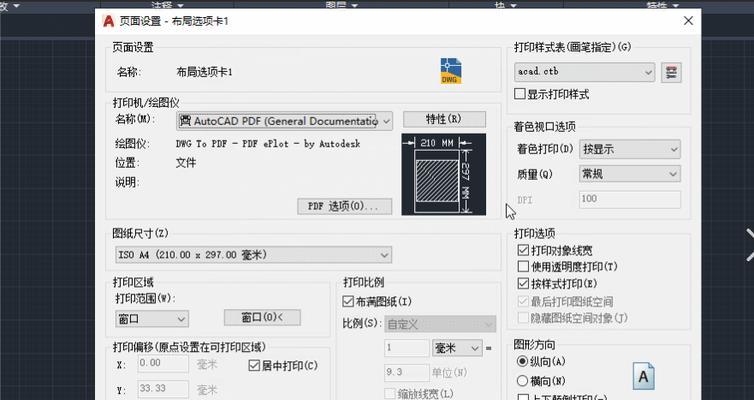The height and width of the screenshot is (400, 754).
Task: Enable 使用透明度打印 checkbox
Action: point(523,266)
